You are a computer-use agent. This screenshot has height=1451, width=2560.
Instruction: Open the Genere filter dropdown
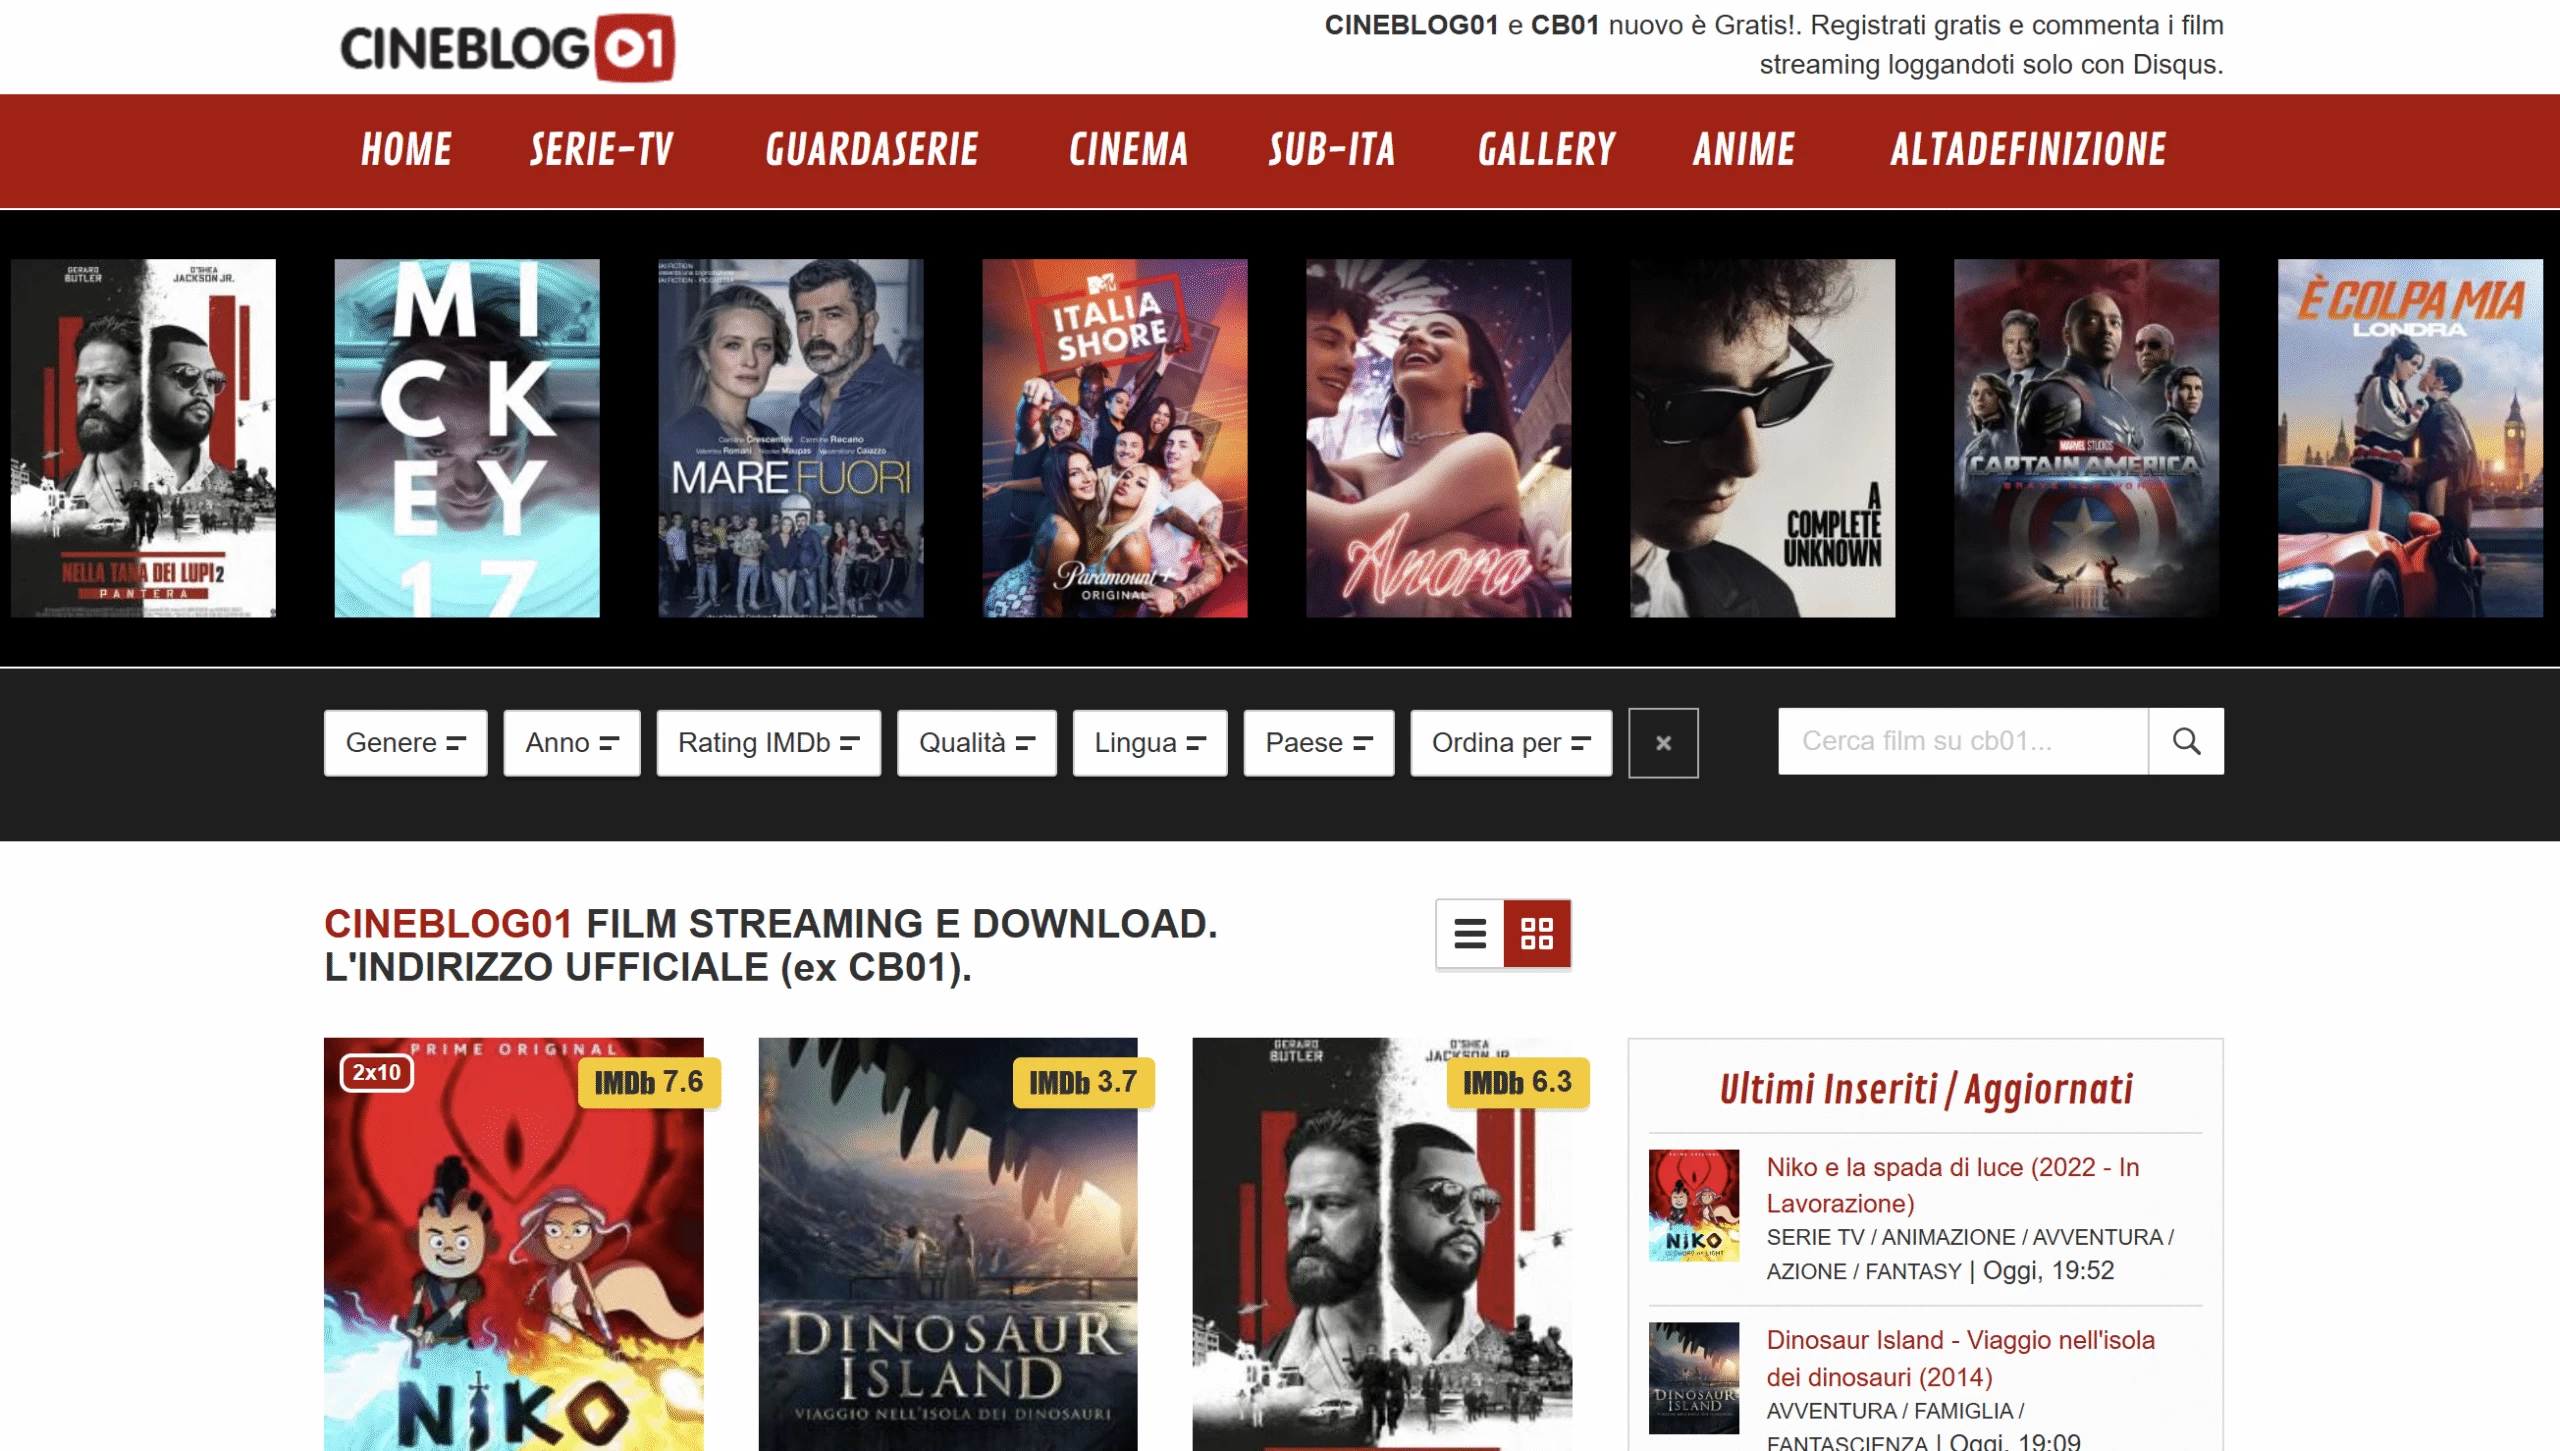click(405, 743)
